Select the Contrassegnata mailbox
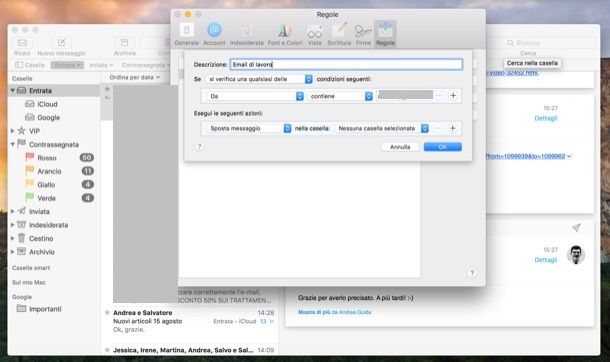The image size is (610, 362). click(x=54, y=145)
